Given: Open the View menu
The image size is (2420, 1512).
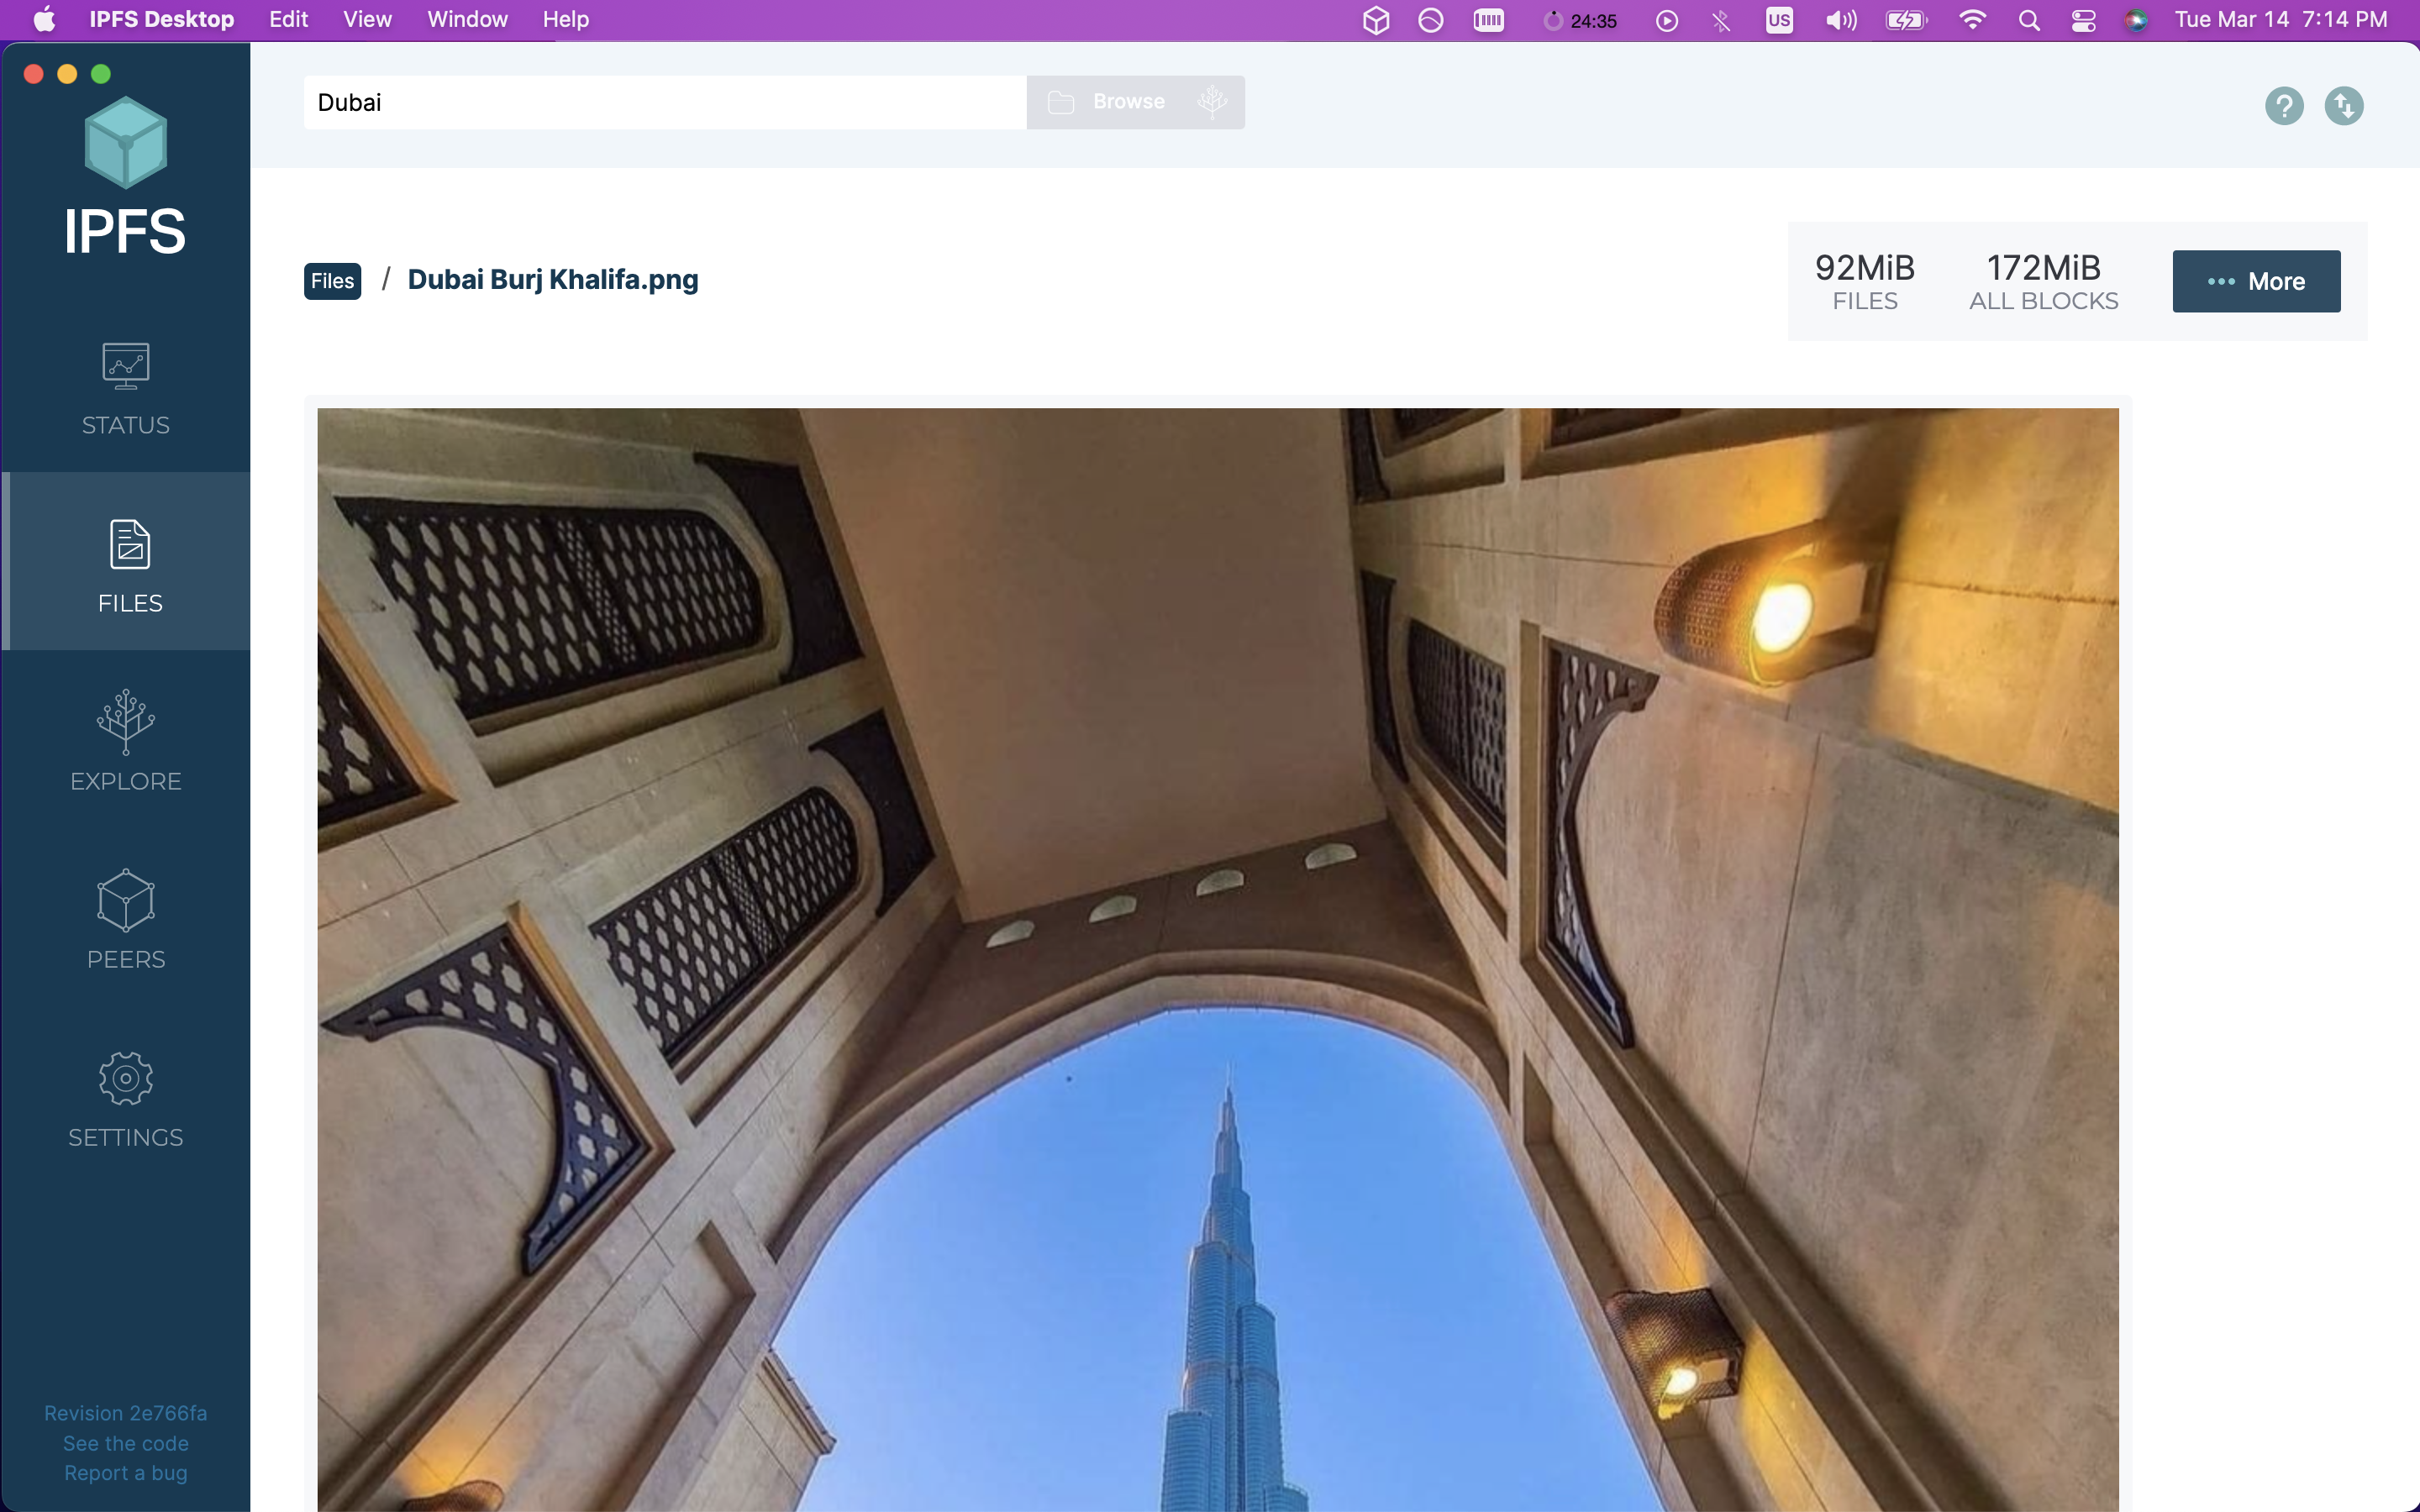Looking at the screenshot, I should click(367, 20).
